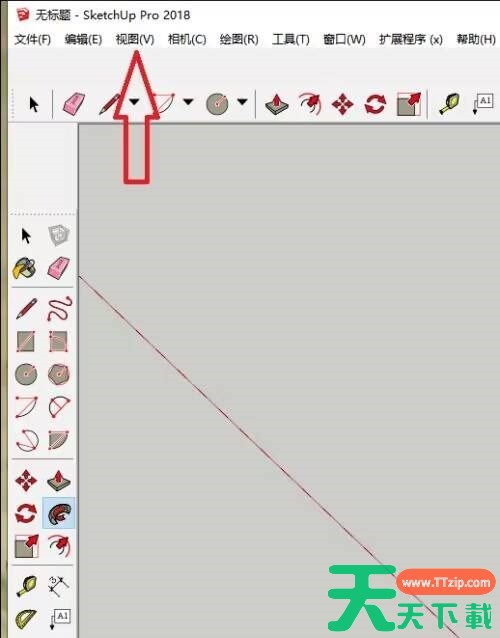Select the Make Component tool
This screenshot has width=500, height=638.
59,235
